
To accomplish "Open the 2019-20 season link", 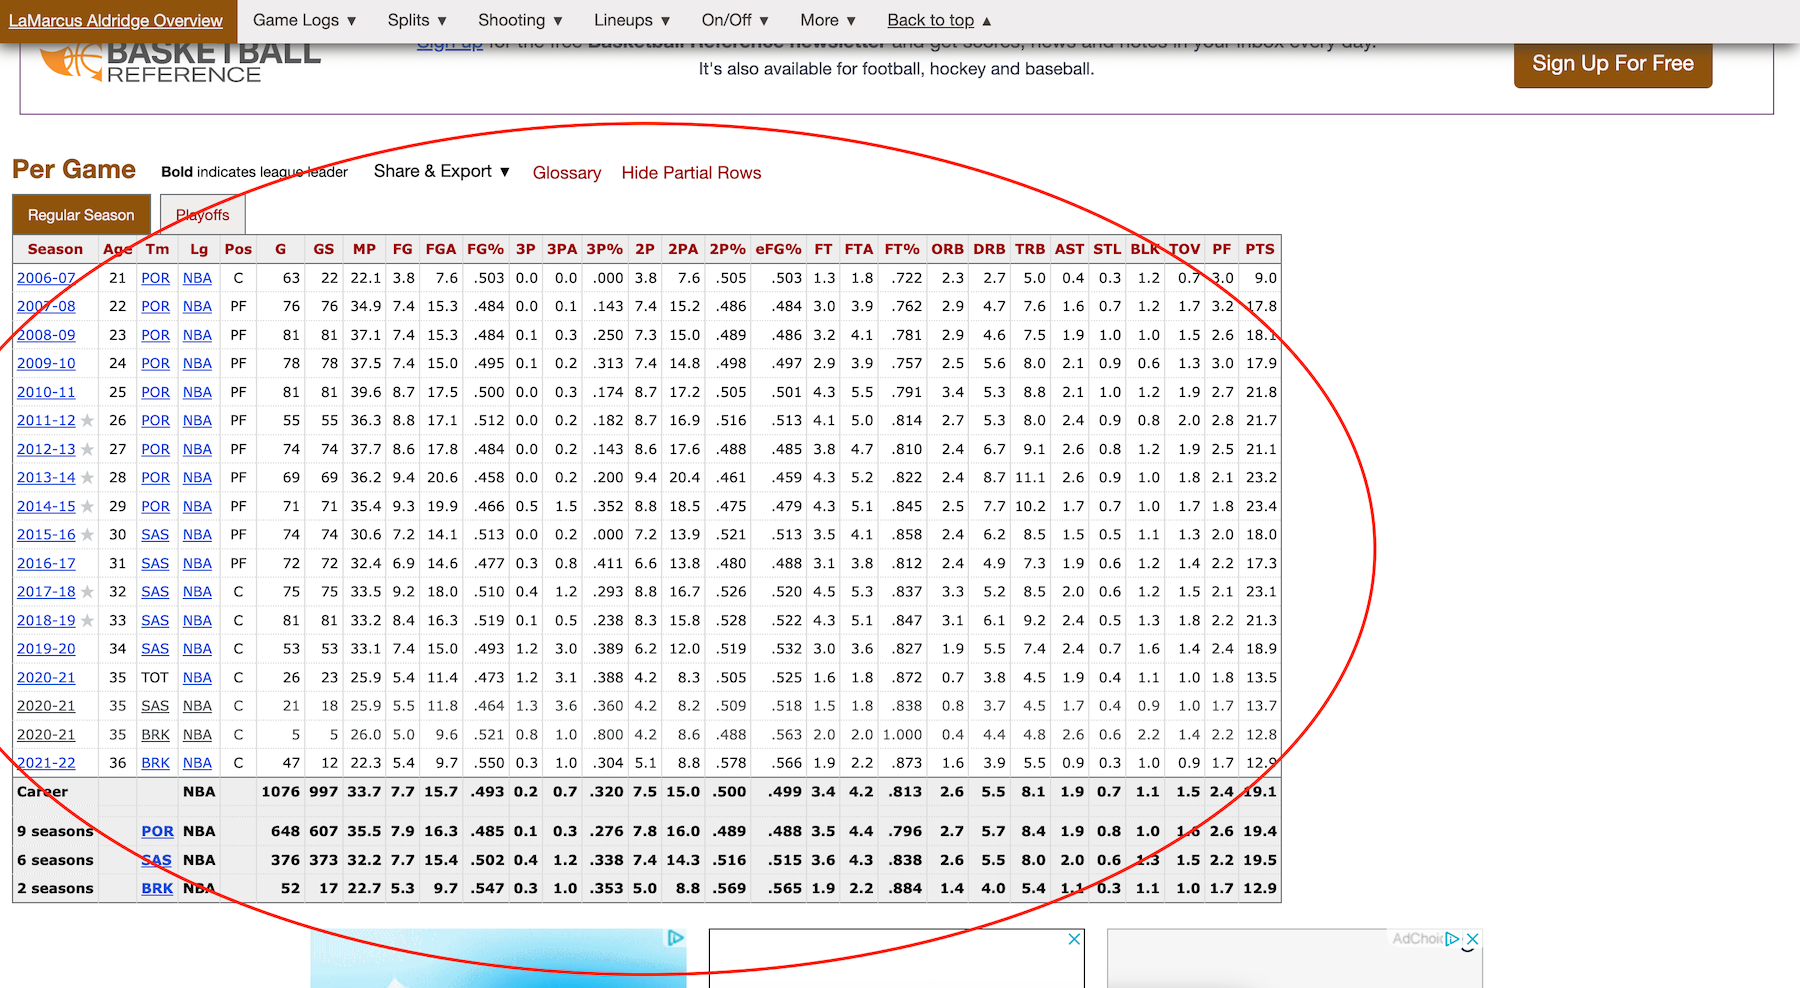I will point(46,649).
